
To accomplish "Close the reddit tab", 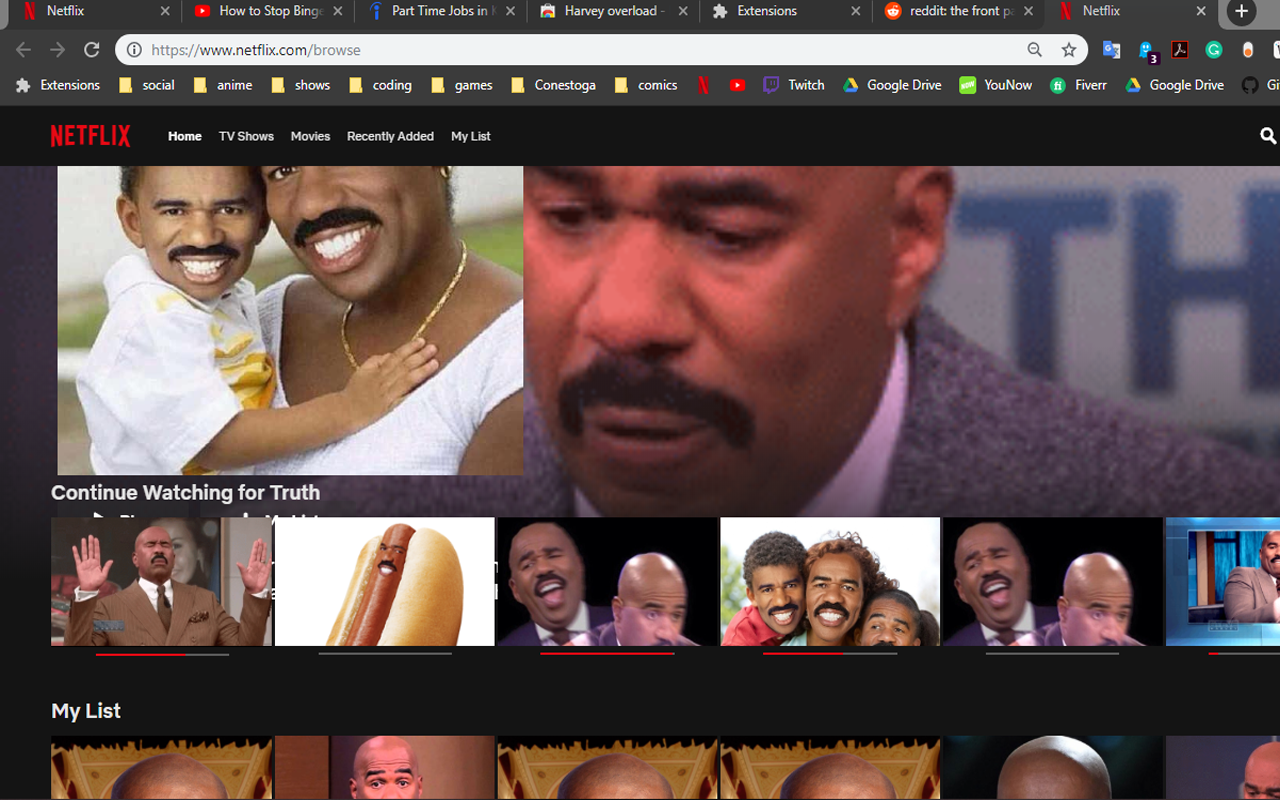I will coord(1028,12).
